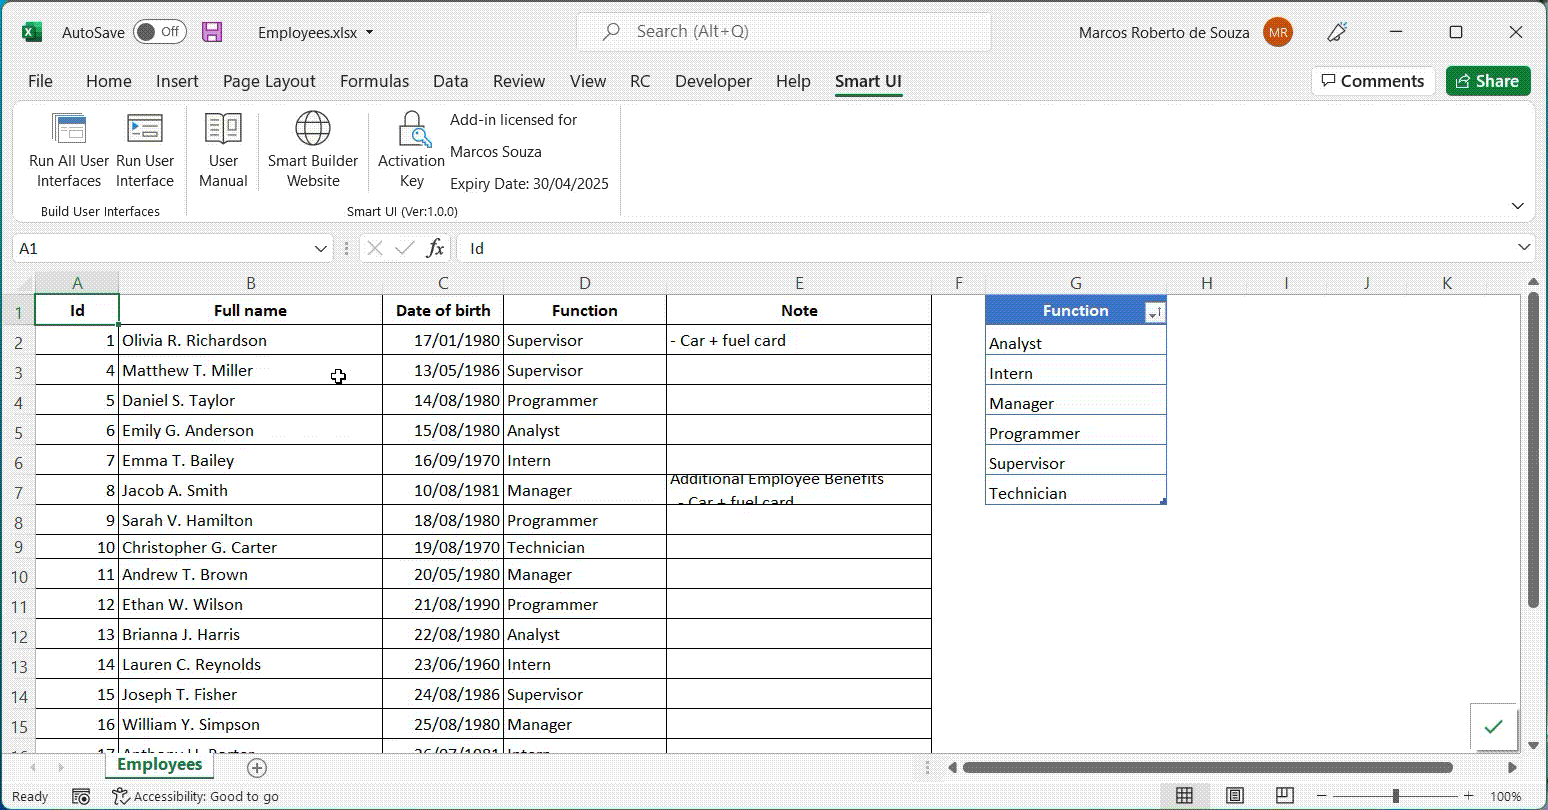Open the Smart Builder Website

pyautogui.click(x=312, y=148)
